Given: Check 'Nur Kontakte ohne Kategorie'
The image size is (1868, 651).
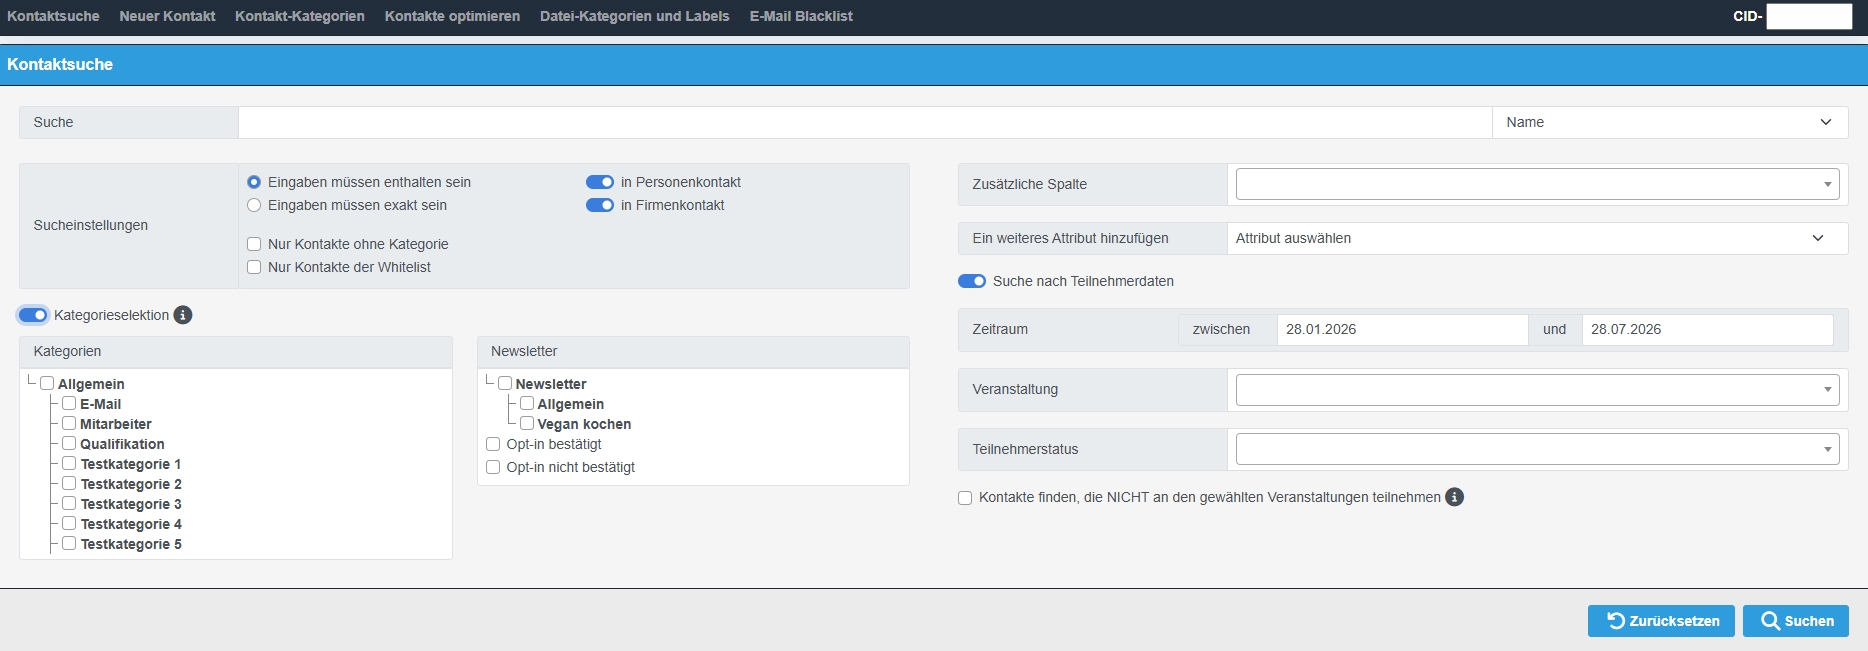Looking at the screenshot, I should (x=254, y=244).
